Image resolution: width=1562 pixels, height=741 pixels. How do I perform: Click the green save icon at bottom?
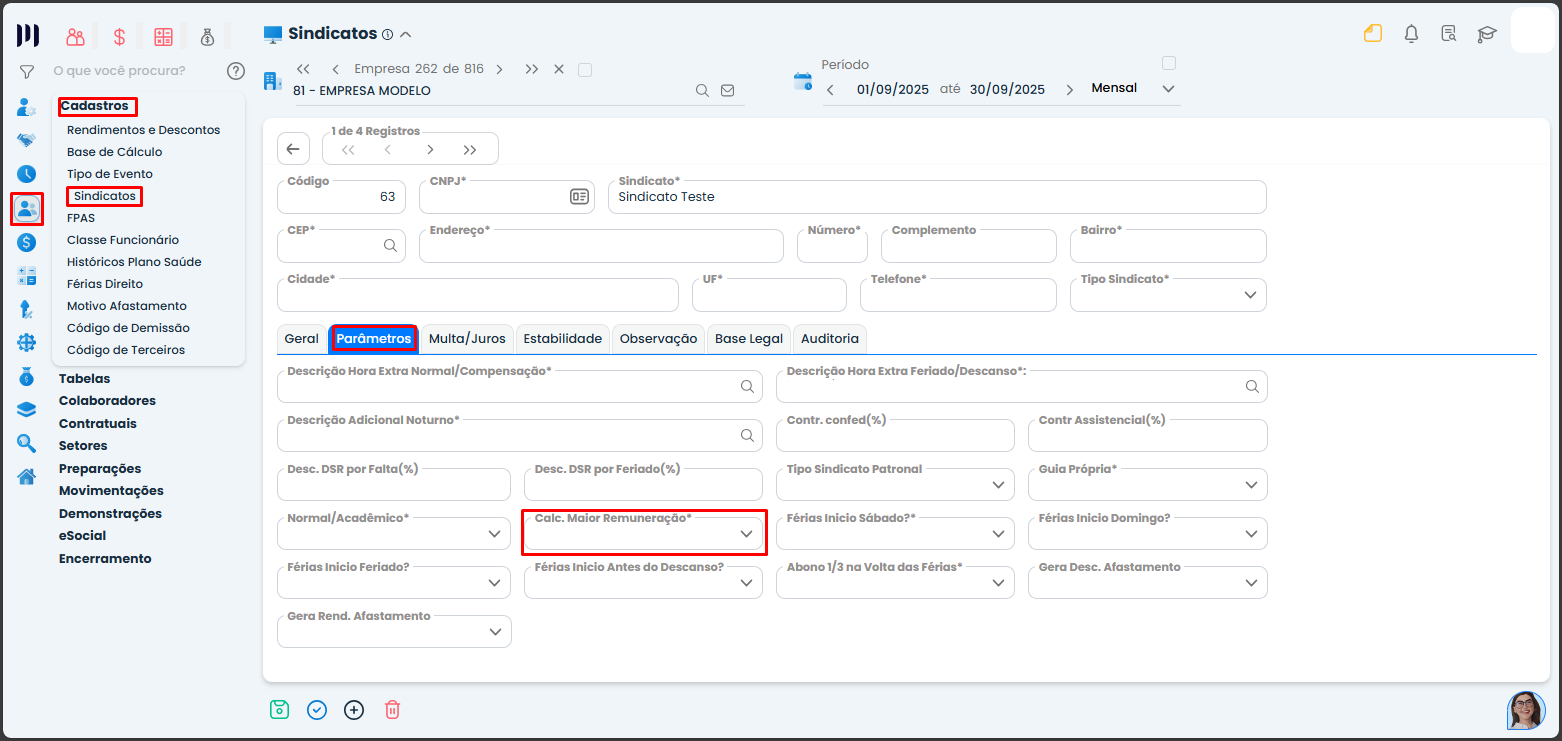[279, 710]
